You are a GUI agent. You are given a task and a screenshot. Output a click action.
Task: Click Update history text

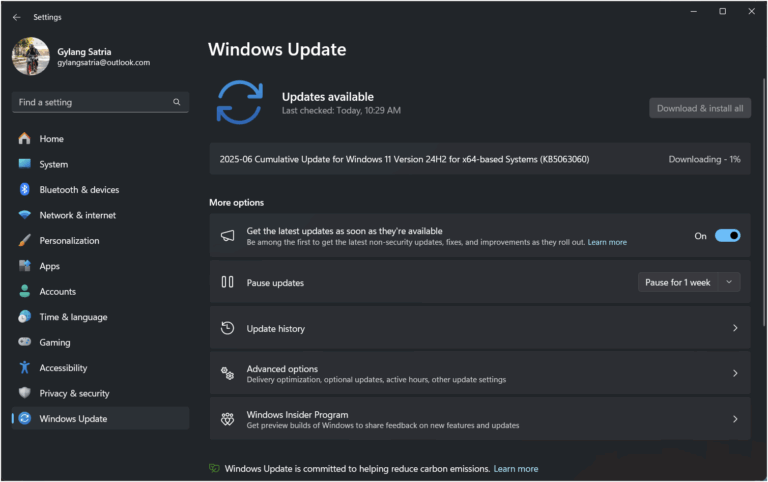pos(275,329)
